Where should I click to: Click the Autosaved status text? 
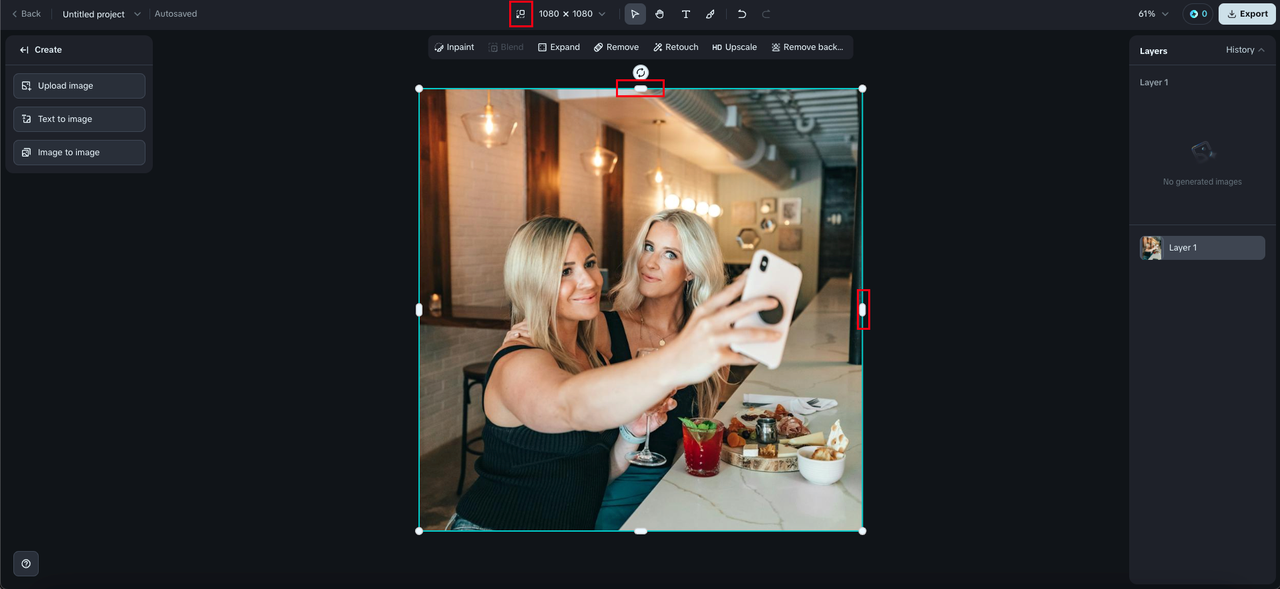coord(176,14)
